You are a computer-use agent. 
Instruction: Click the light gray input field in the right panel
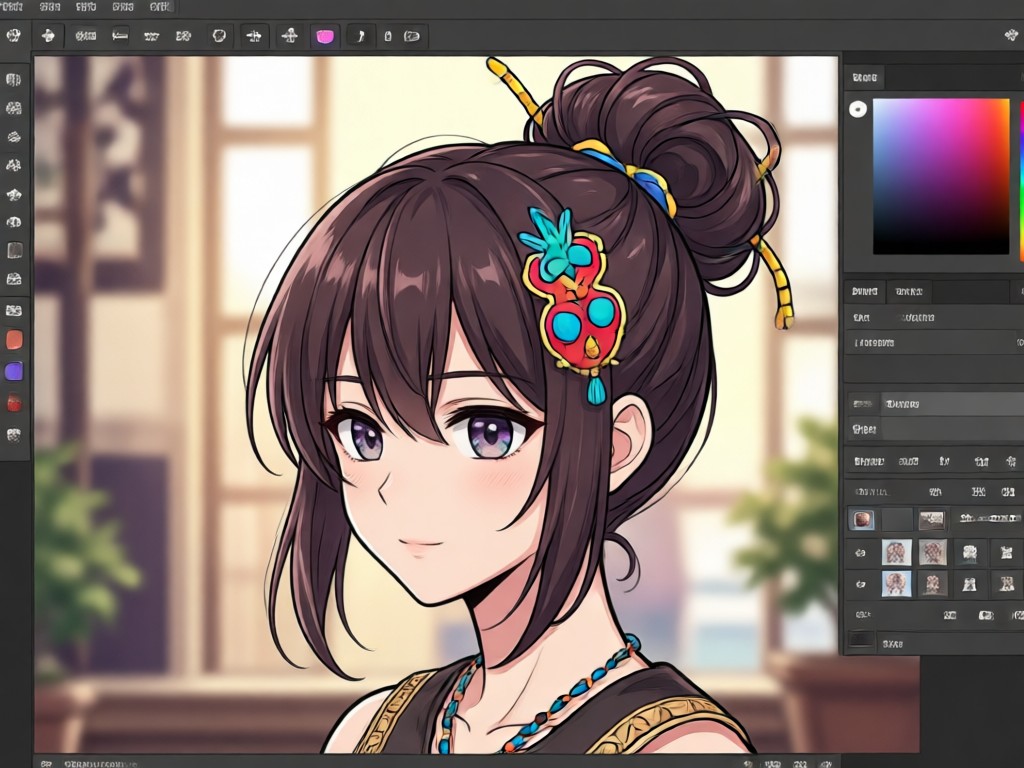[952, 404]
